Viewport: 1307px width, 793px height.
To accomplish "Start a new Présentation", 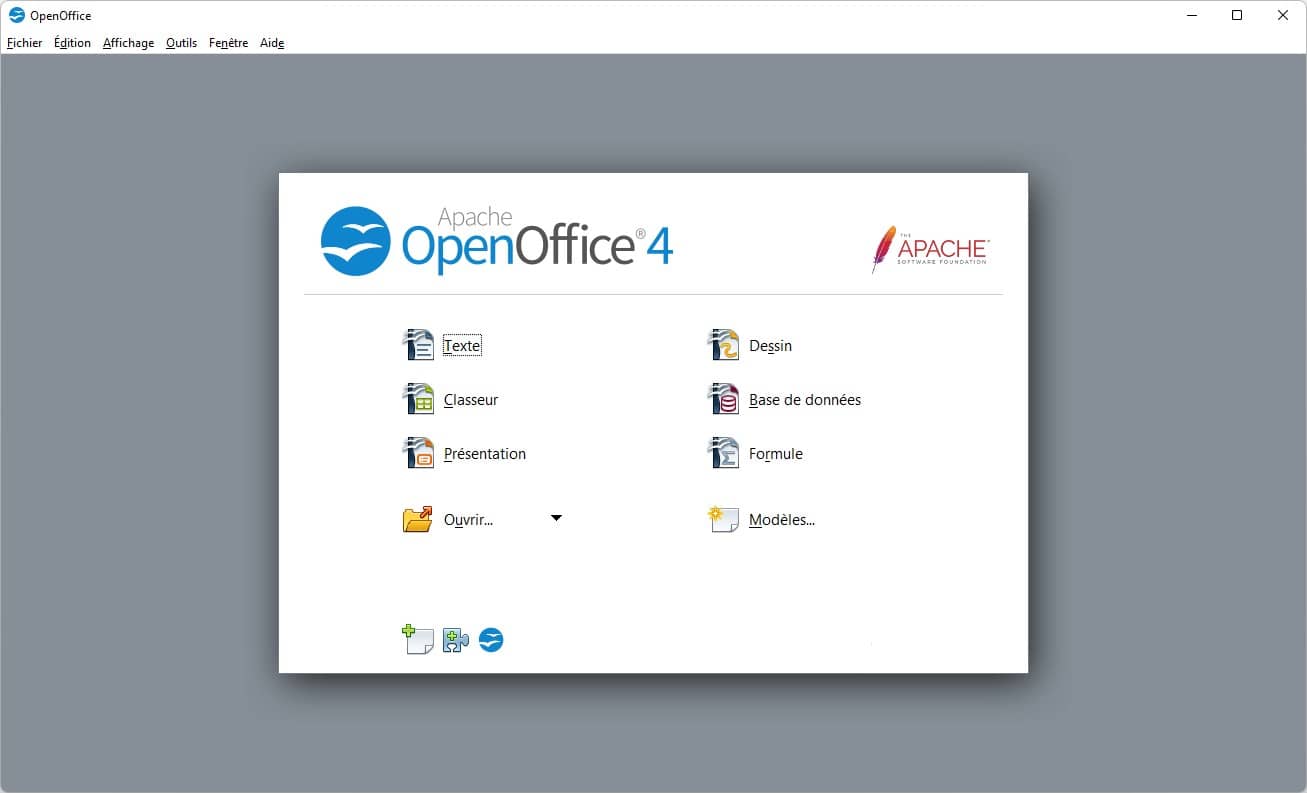I will tap(485, 454).
